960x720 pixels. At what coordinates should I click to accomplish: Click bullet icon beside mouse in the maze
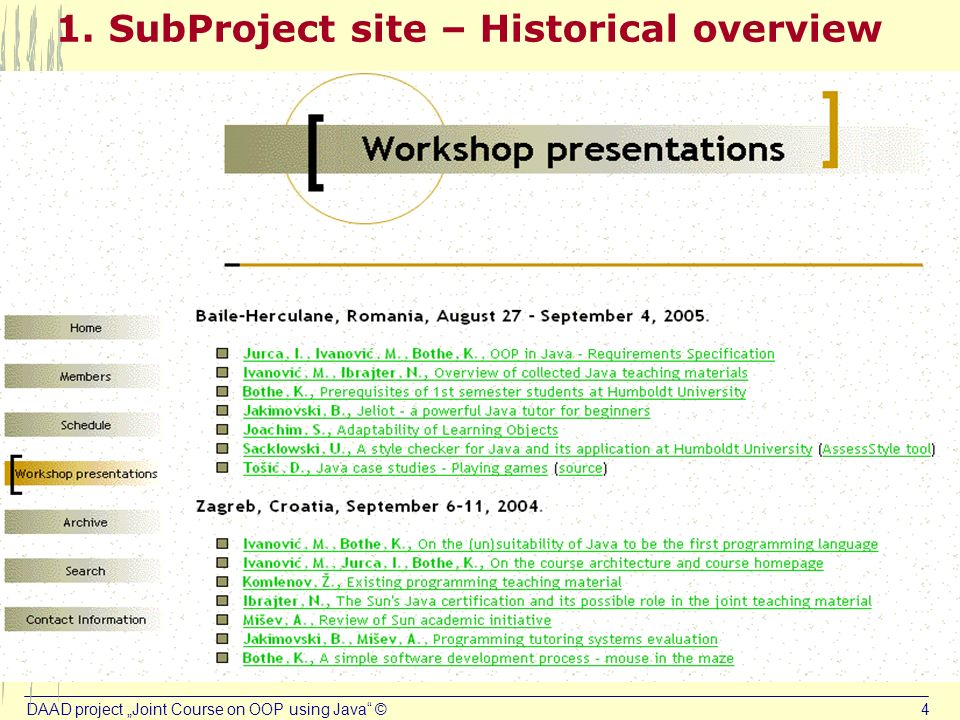(x=222, y=657)
